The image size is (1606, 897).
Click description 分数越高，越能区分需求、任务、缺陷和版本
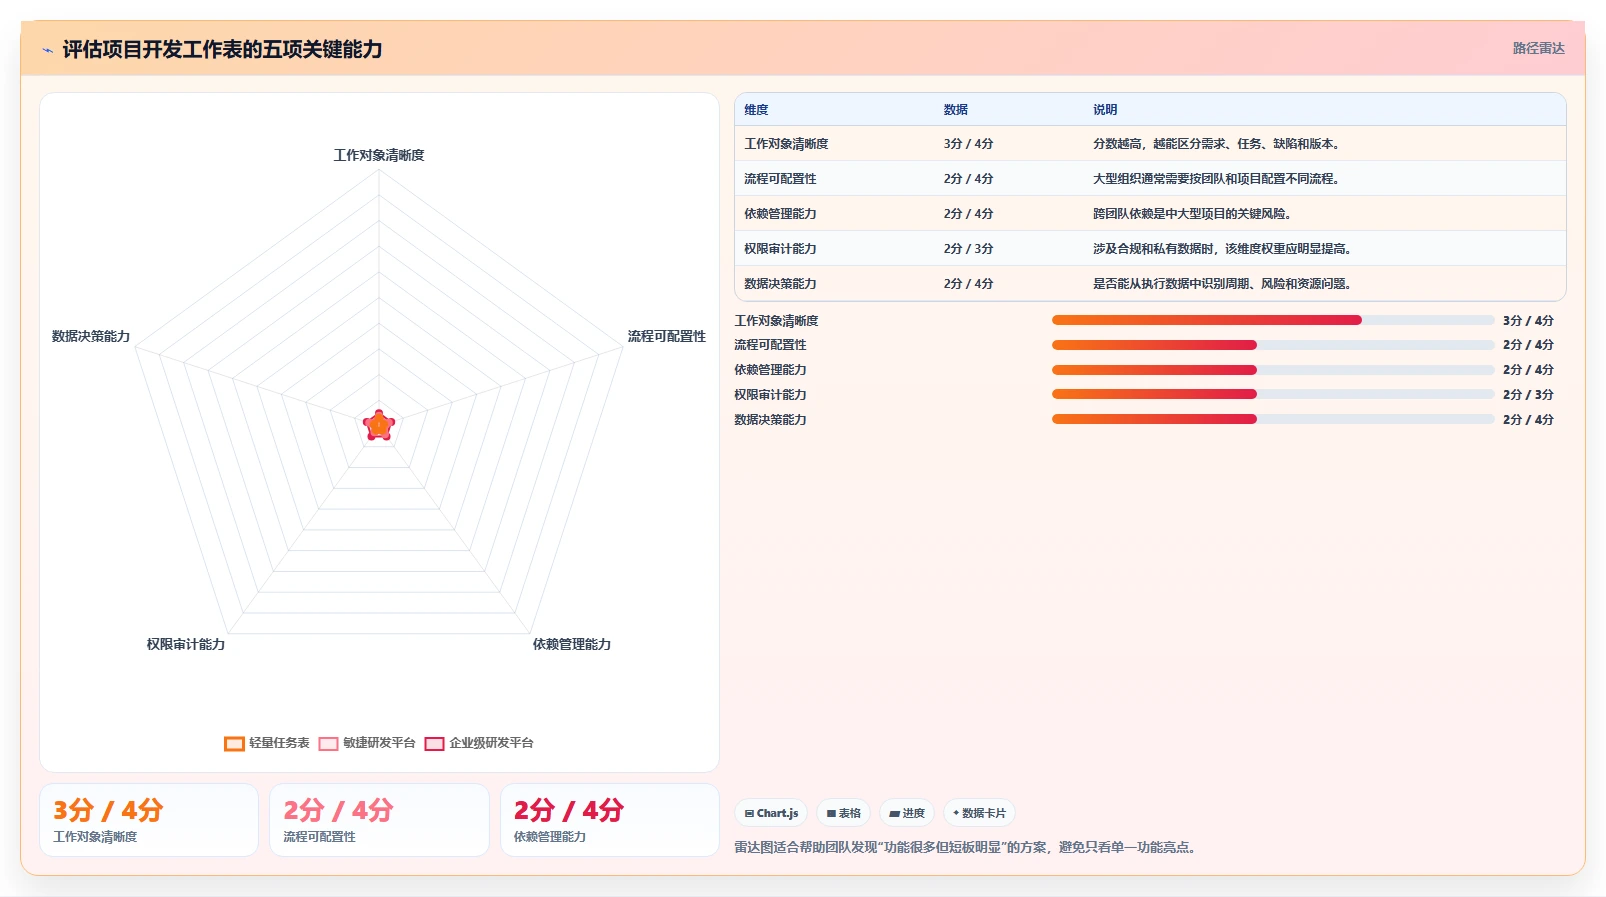point(1216,144)
